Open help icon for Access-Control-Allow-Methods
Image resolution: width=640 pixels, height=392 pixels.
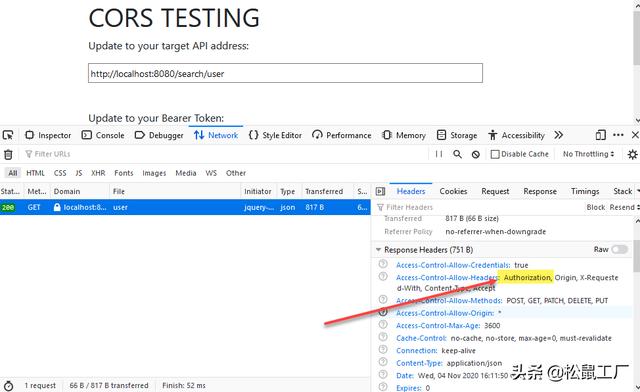[x=383, y=300]
